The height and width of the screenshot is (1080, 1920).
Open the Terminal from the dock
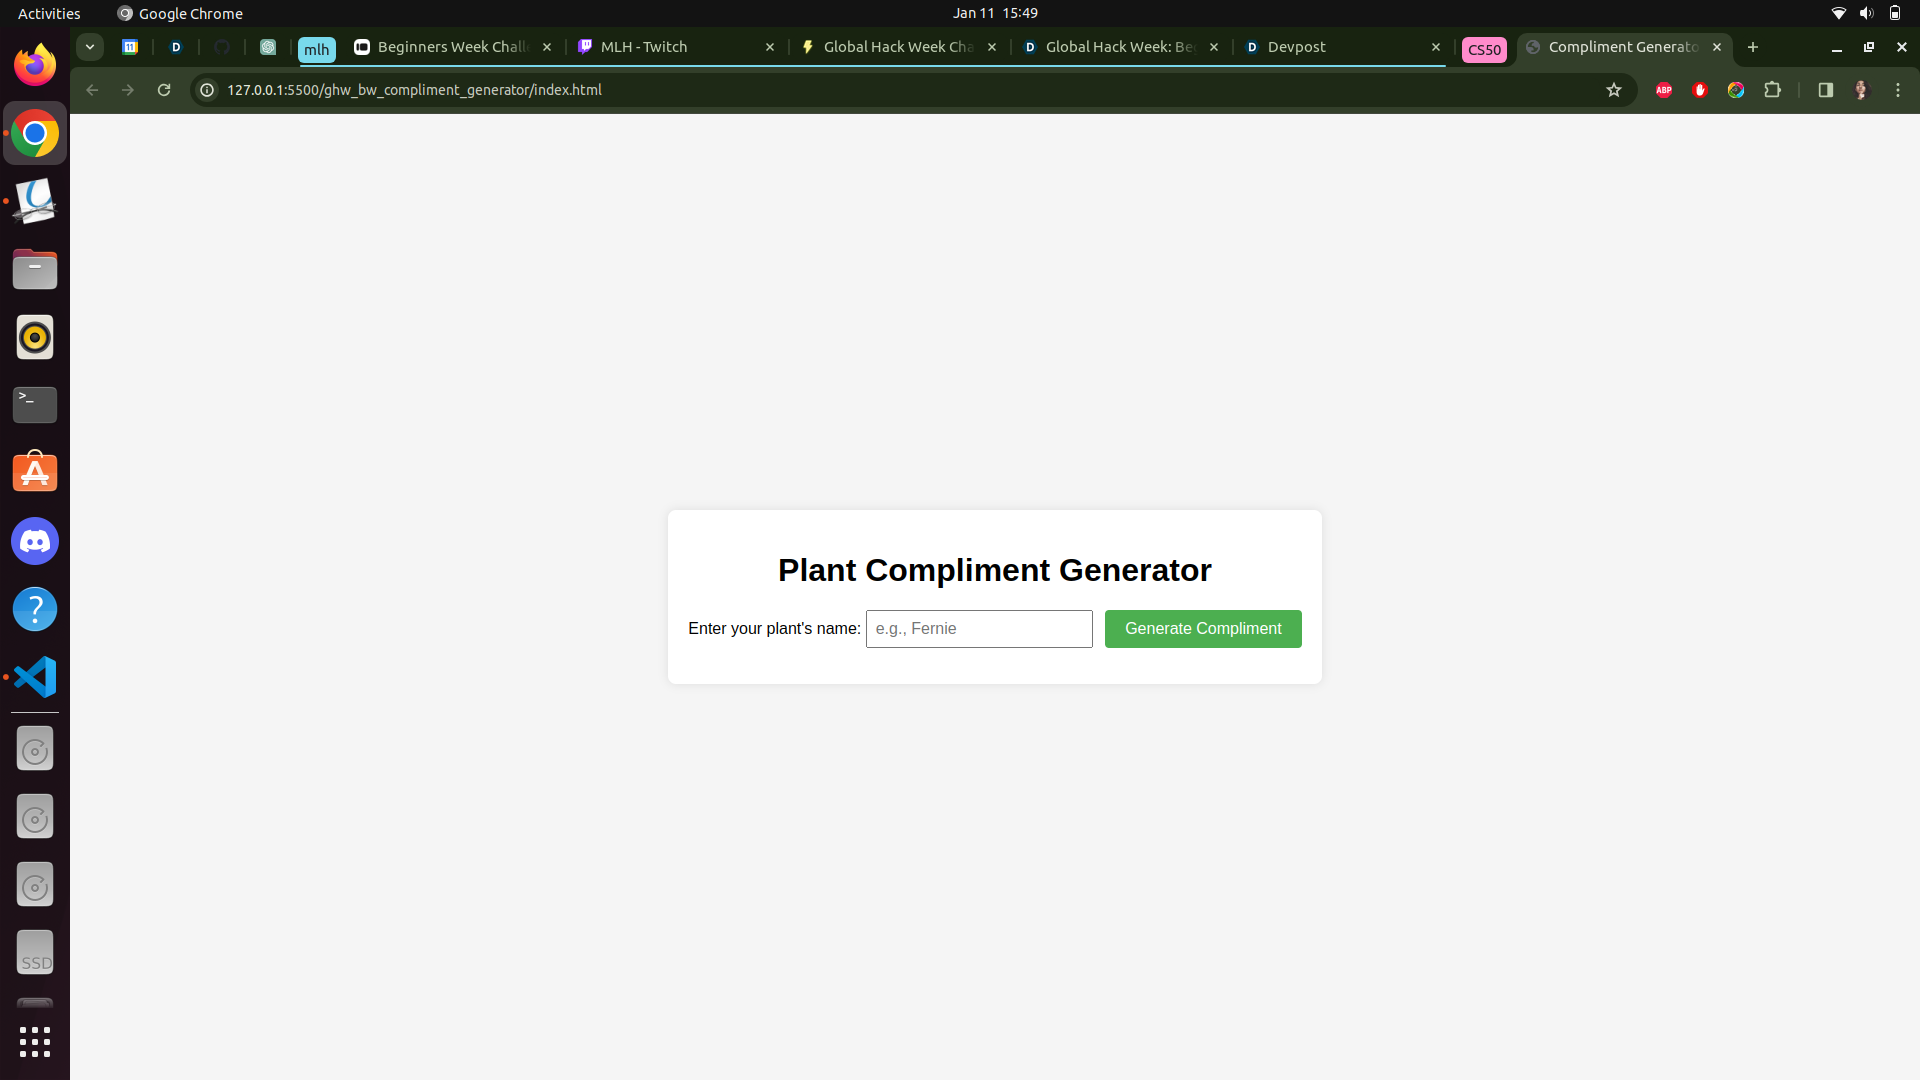(x=34, y=404)
